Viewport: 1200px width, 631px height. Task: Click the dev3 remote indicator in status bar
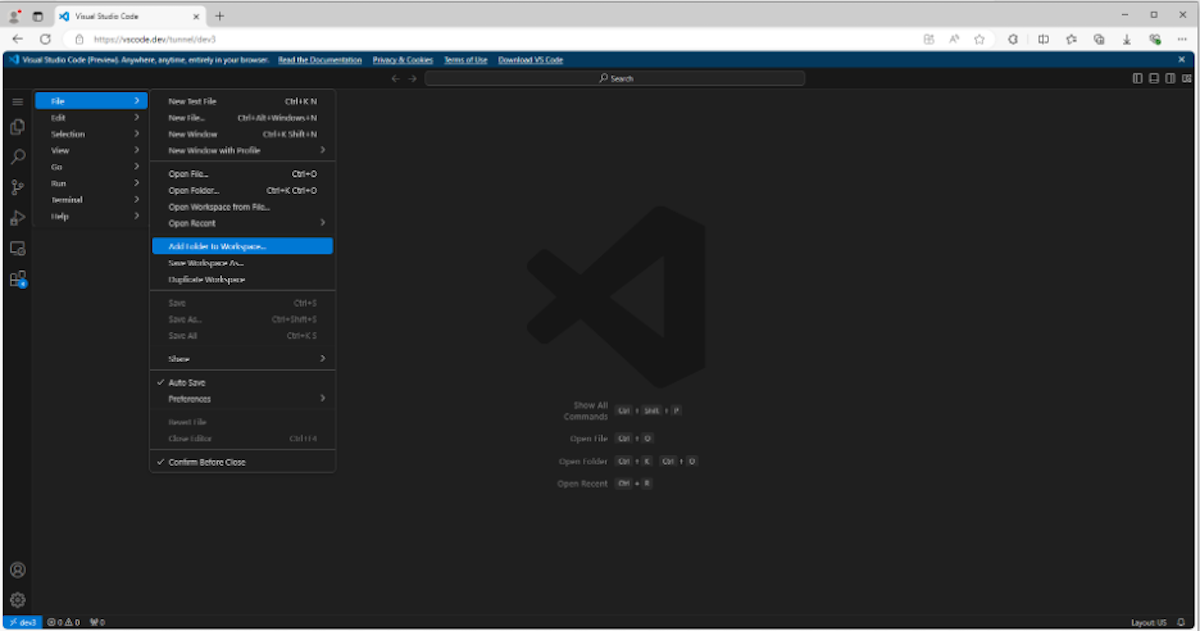click(22, 622)
